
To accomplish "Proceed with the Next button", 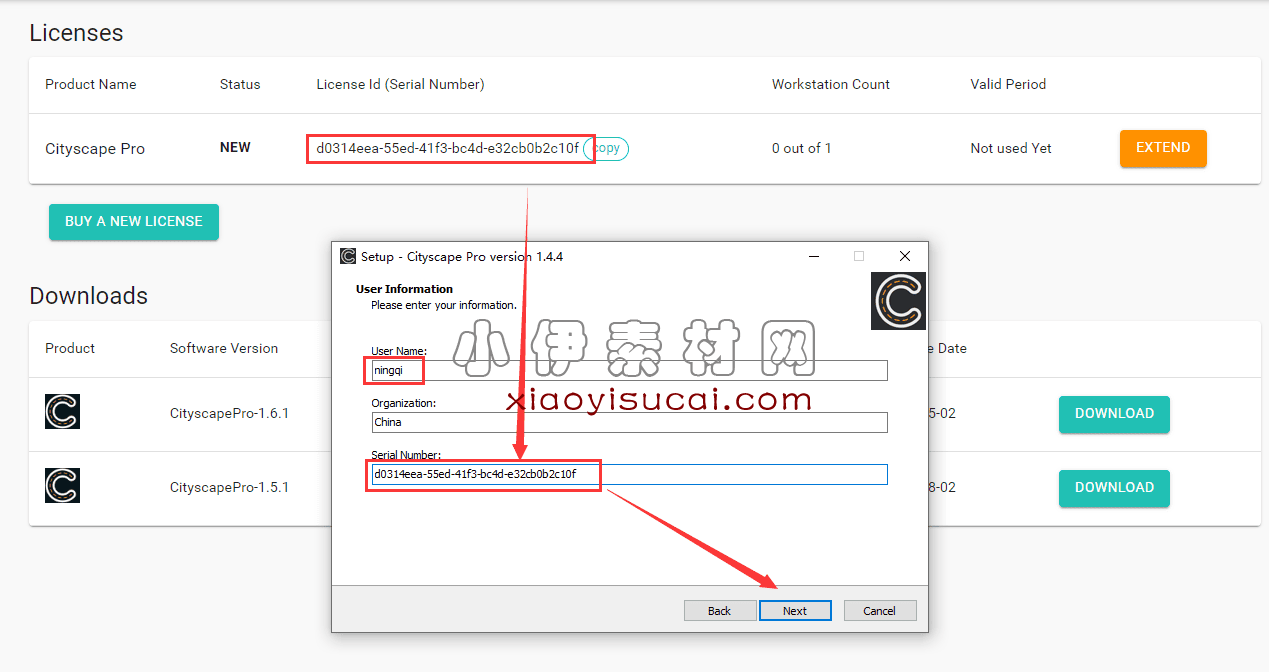I will [794, 610].
